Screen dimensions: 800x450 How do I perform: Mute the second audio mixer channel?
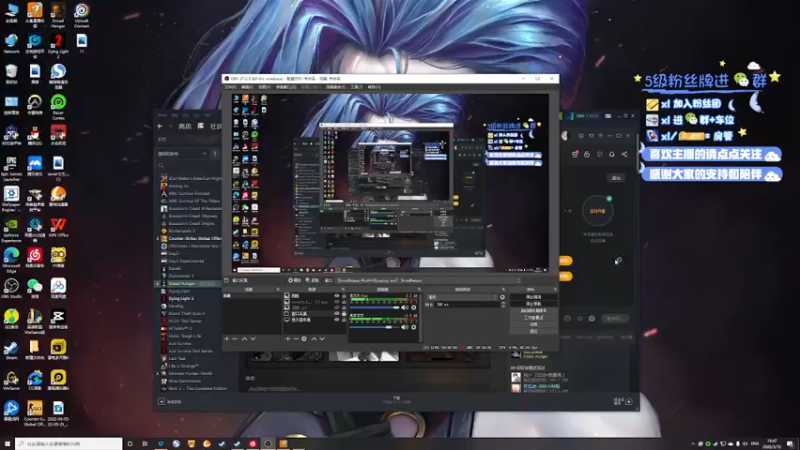click(406, 327)
